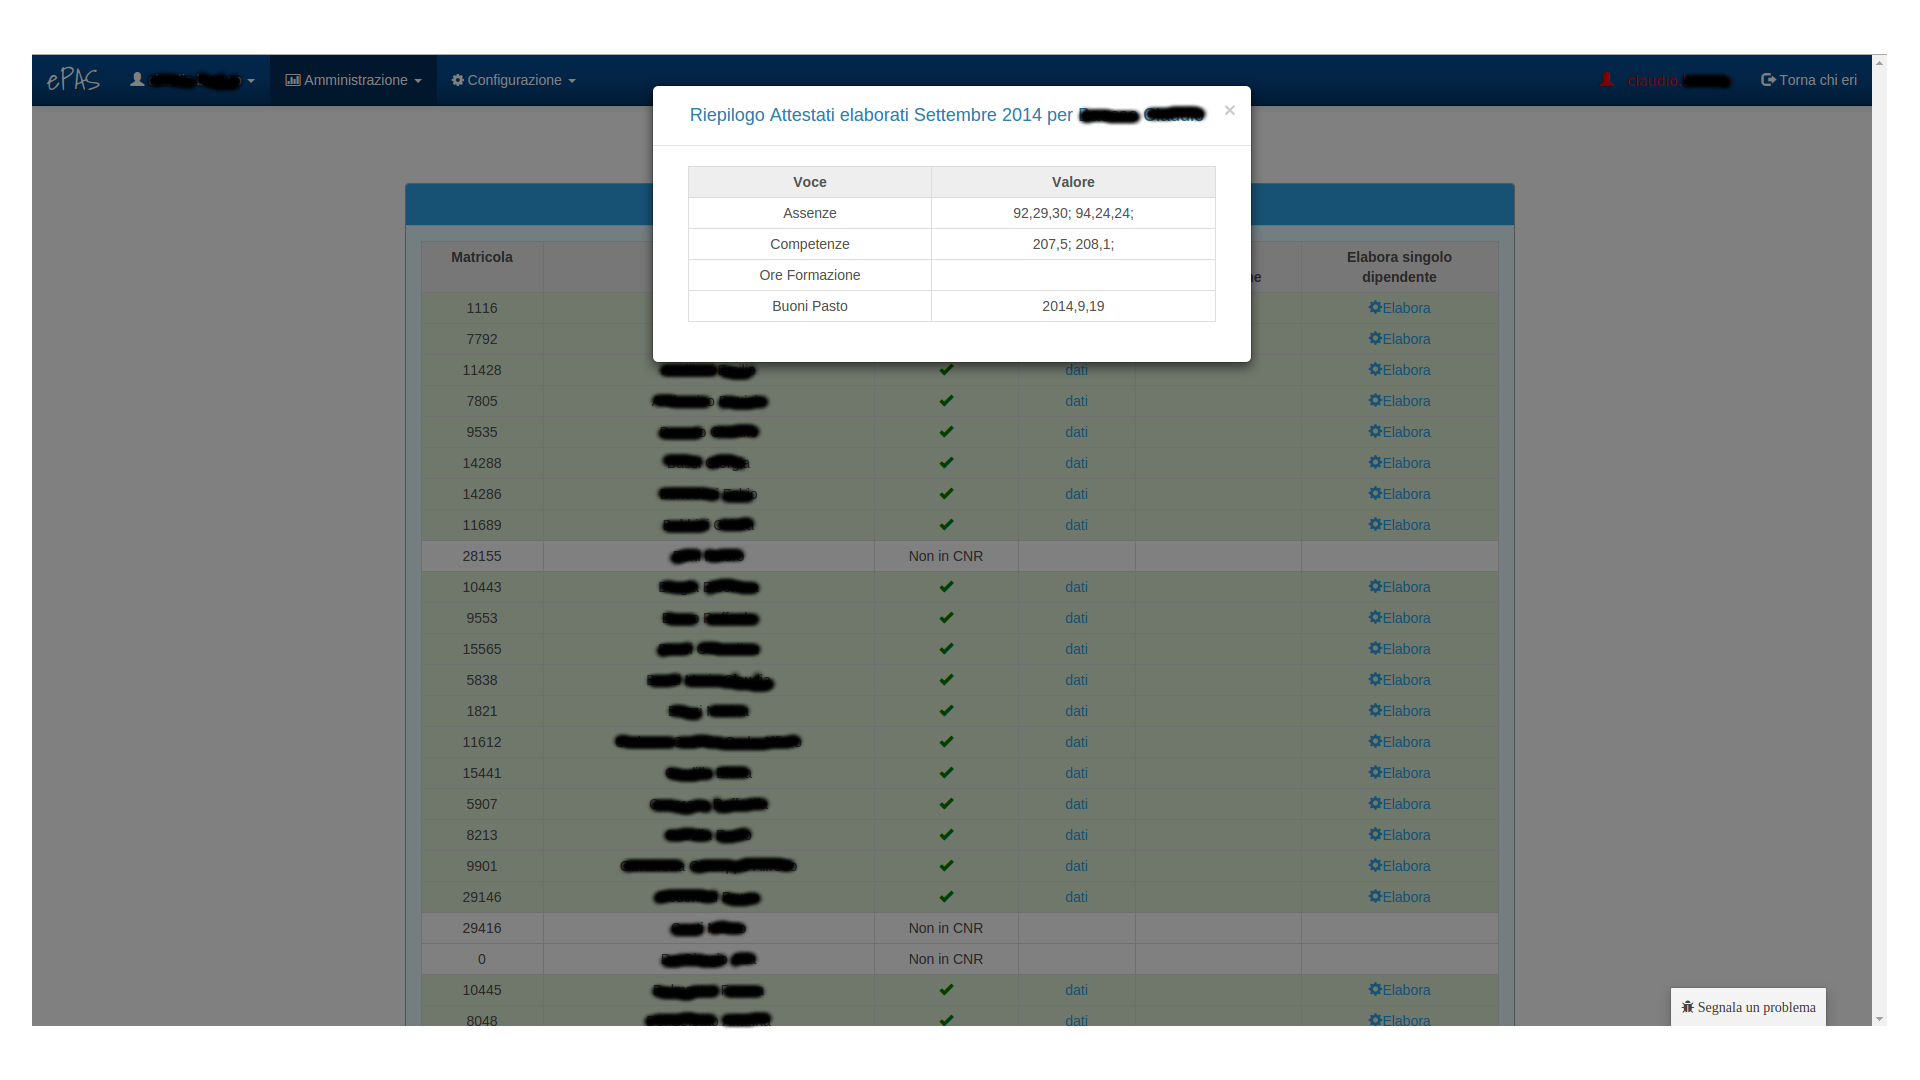Click the Elabora gear for matricola 9535
Image resolution: width=1920 pixels, height=1080 pixels.
coord(1376,432)
